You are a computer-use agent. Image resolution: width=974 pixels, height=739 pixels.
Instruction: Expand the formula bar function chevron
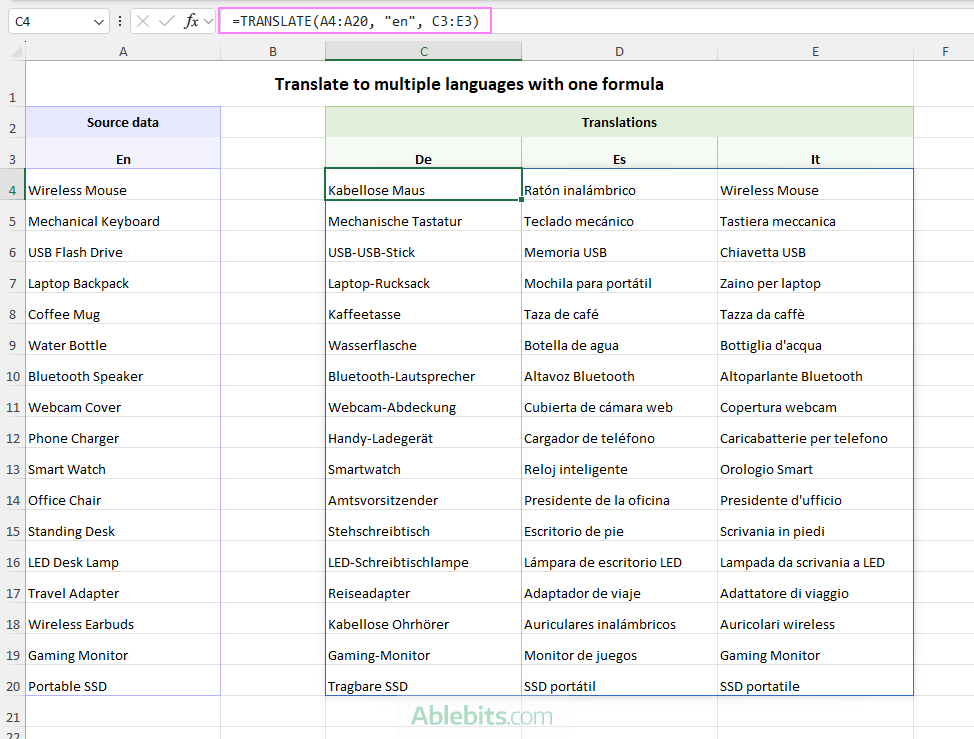coord(208,22)
